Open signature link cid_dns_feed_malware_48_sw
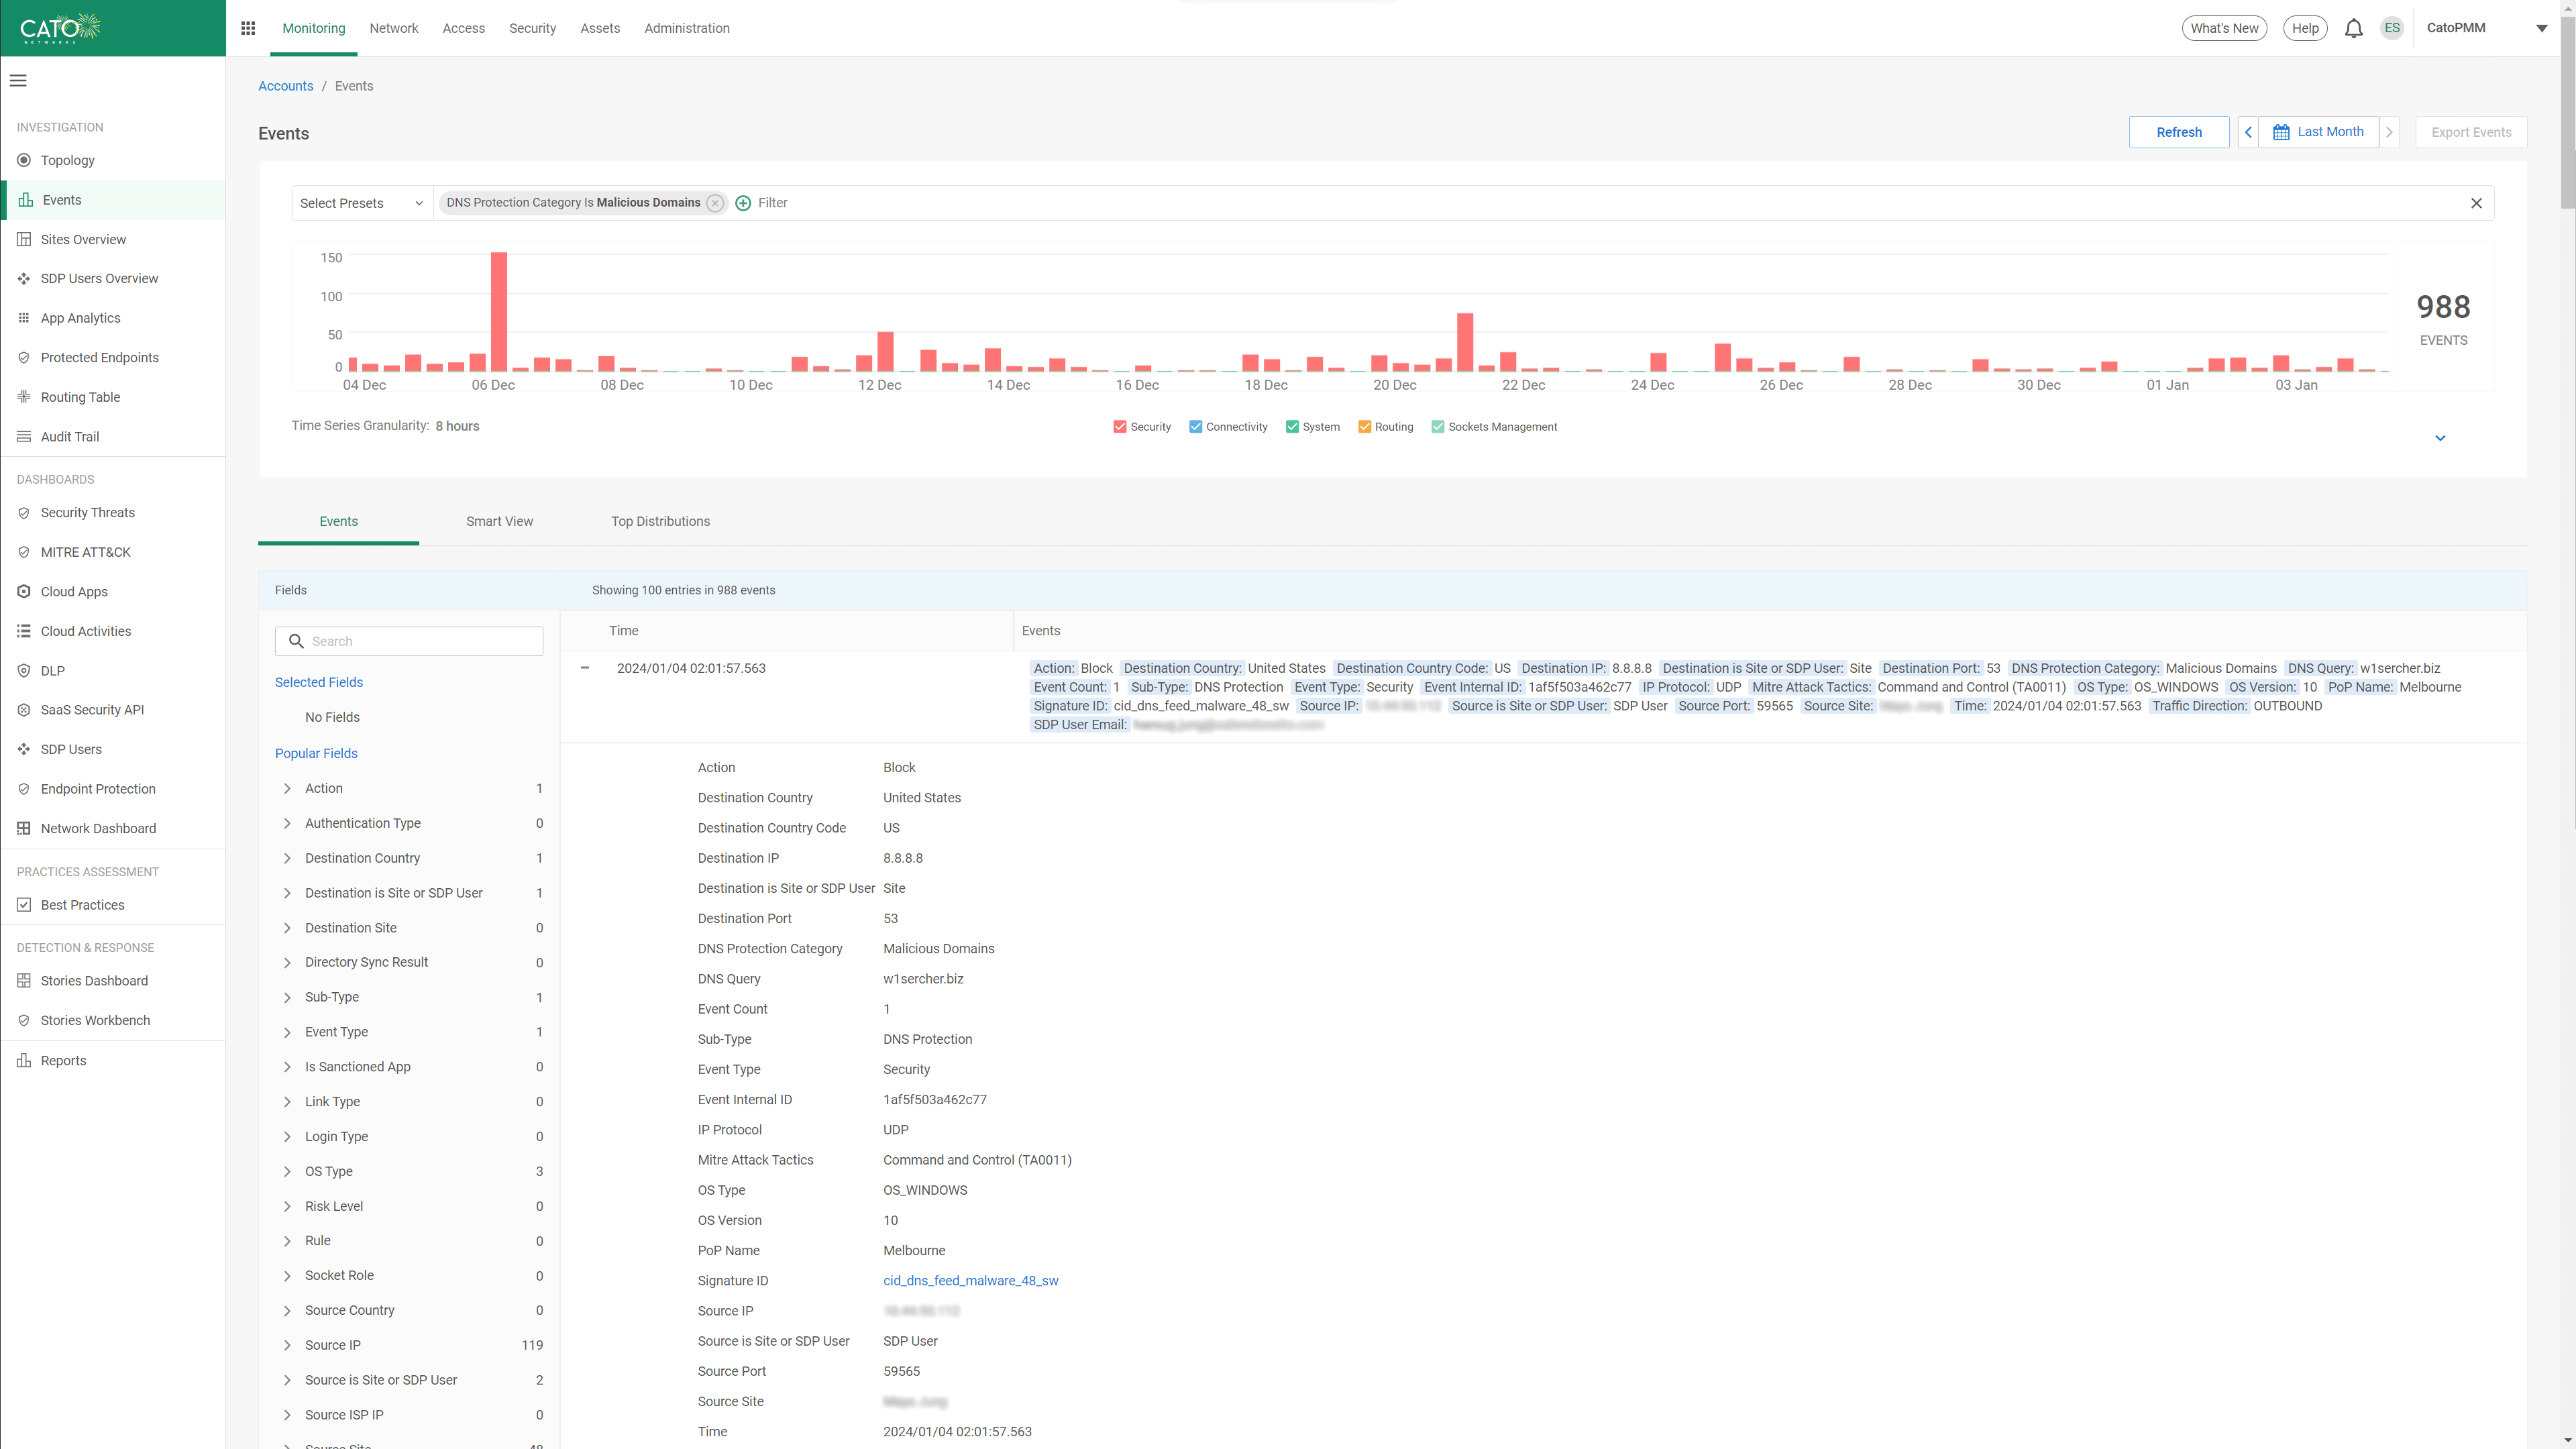Screen dimensions: 2576x1449 pyautogui.click(x=970, y=1280)
